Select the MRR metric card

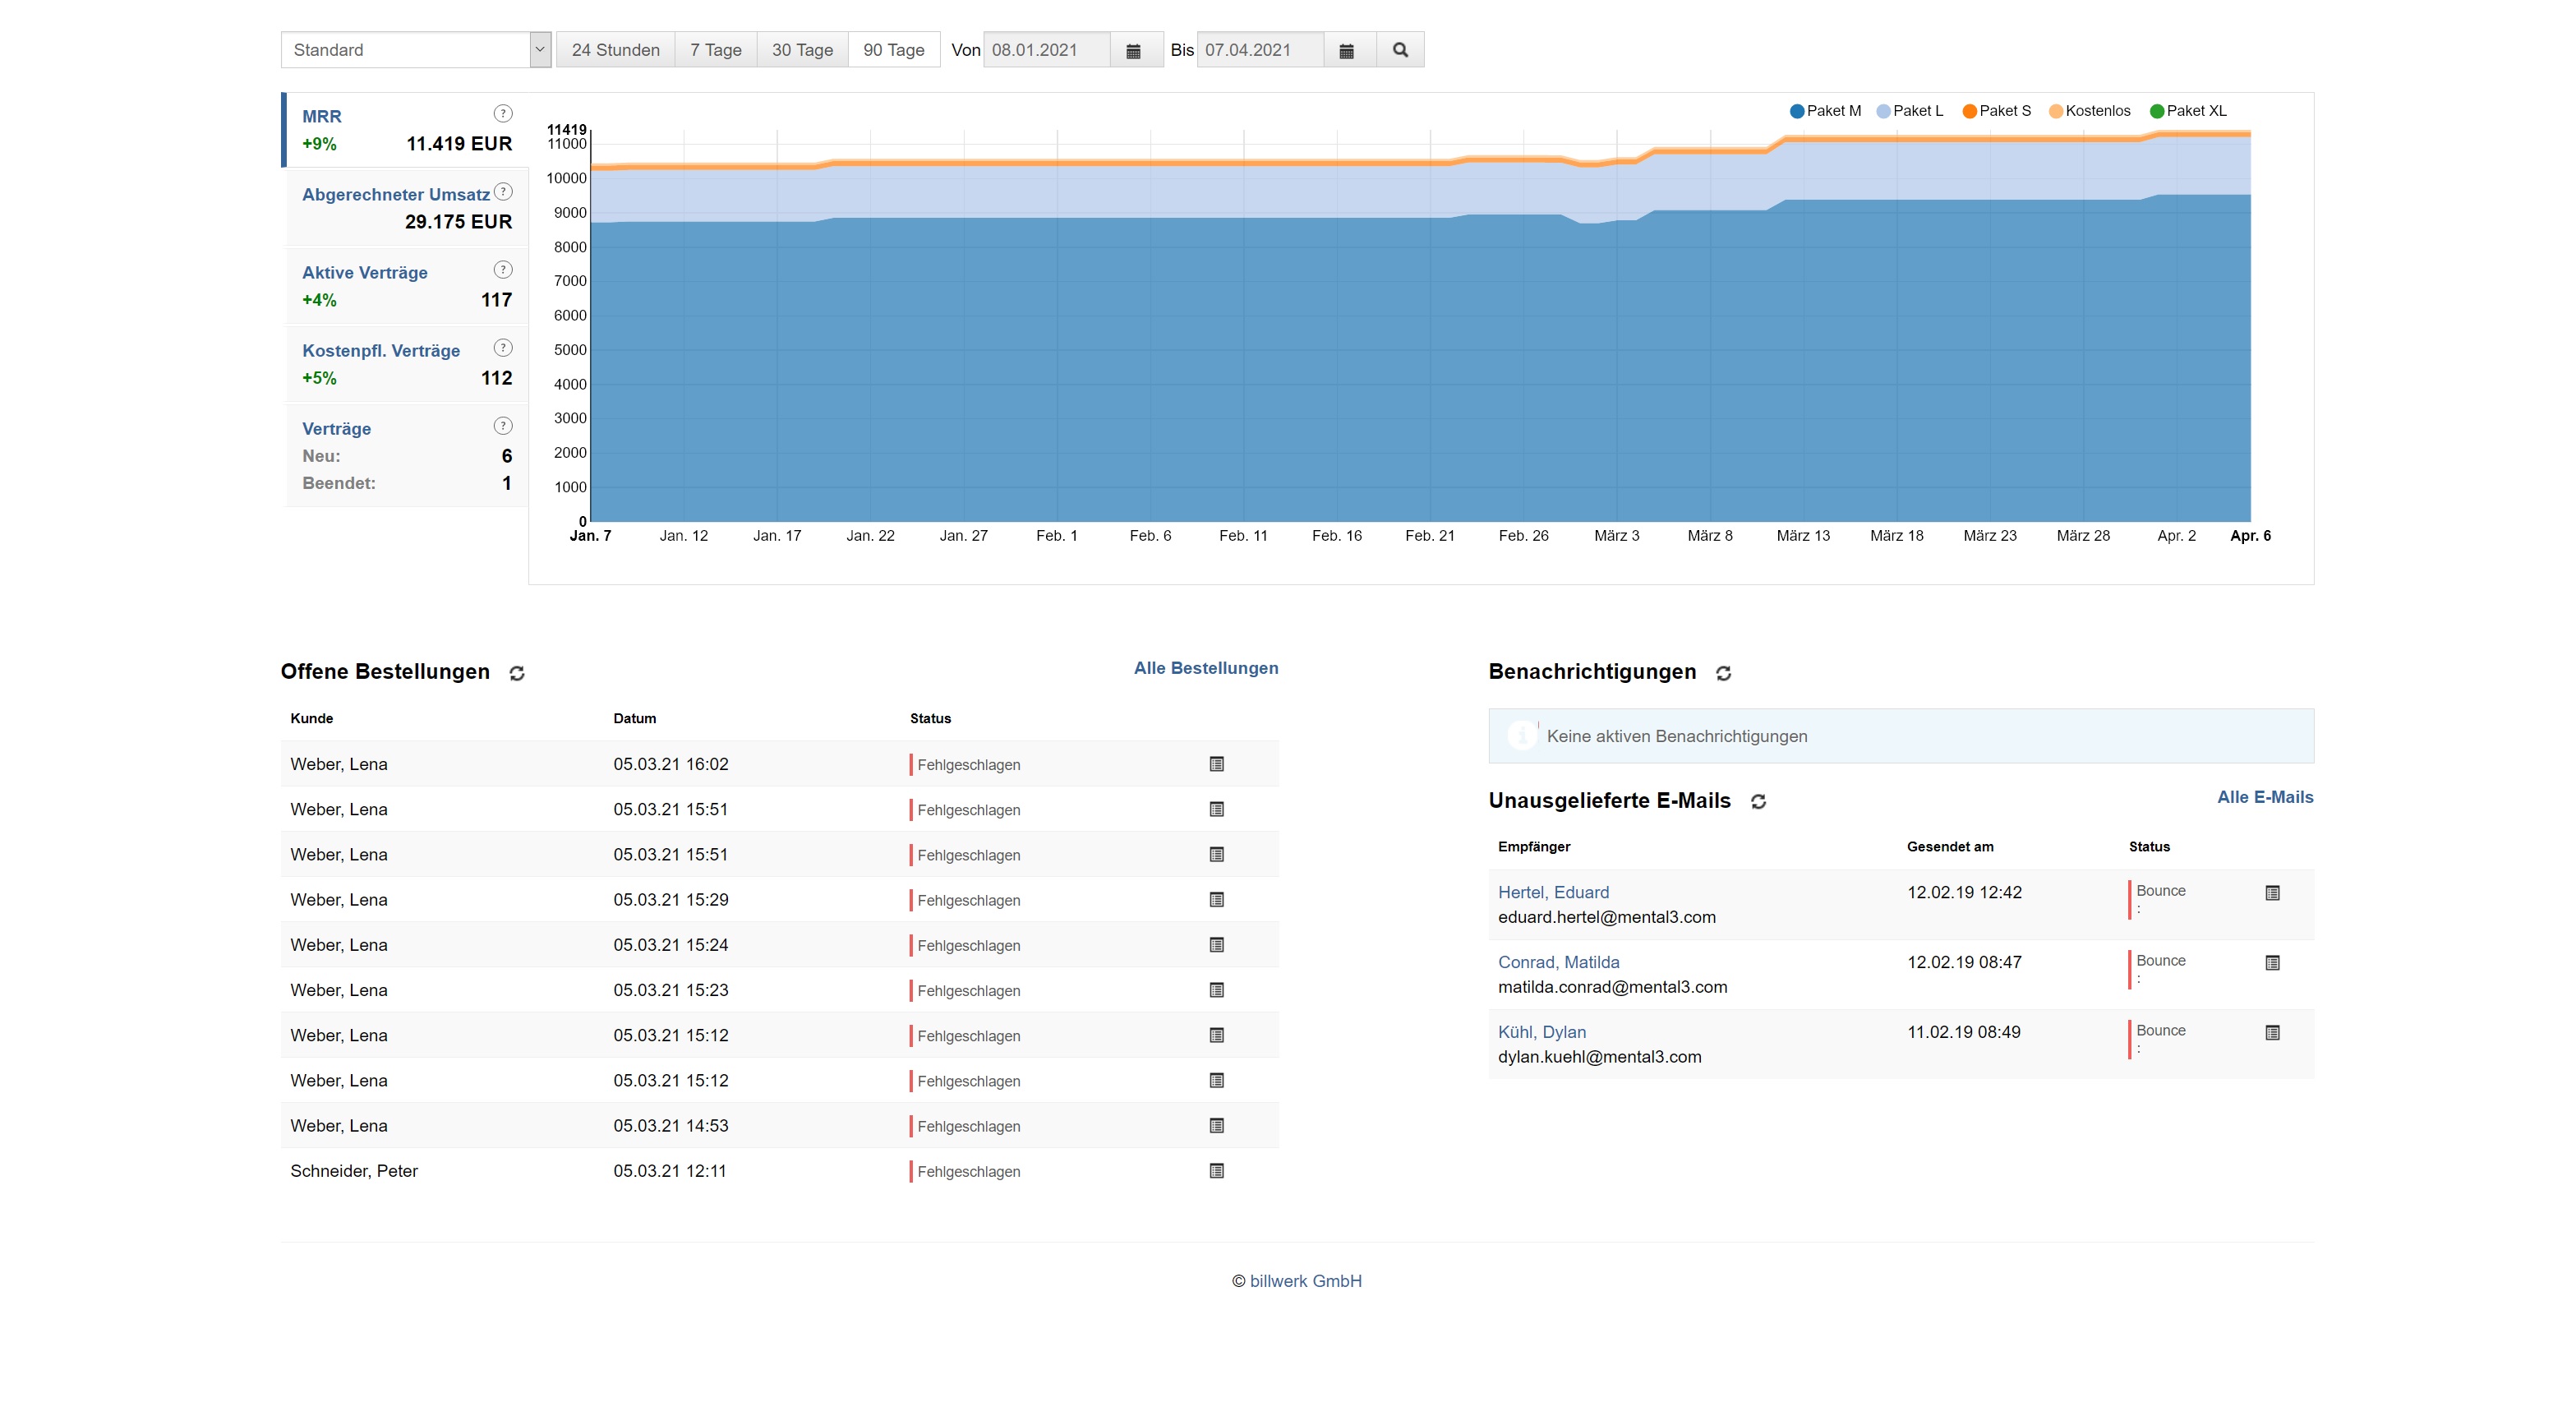coord(405,130)
